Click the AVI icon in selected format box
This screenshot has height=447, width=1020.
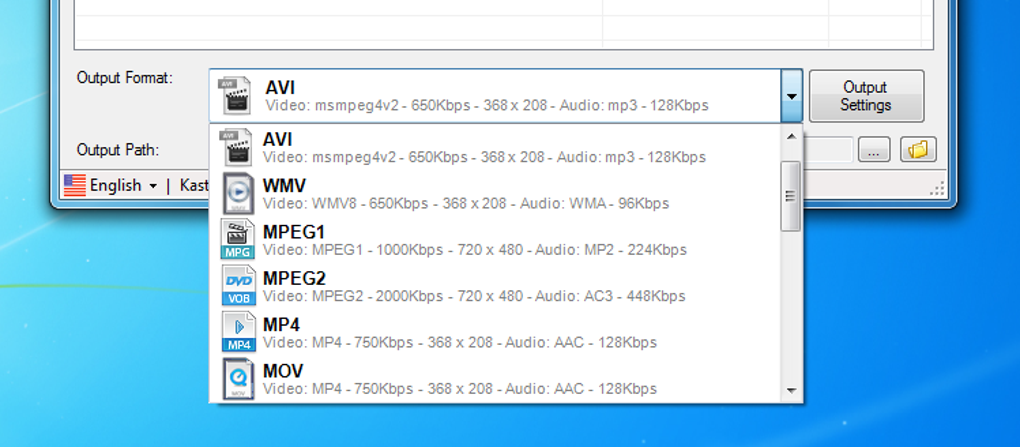pos(234,96)
